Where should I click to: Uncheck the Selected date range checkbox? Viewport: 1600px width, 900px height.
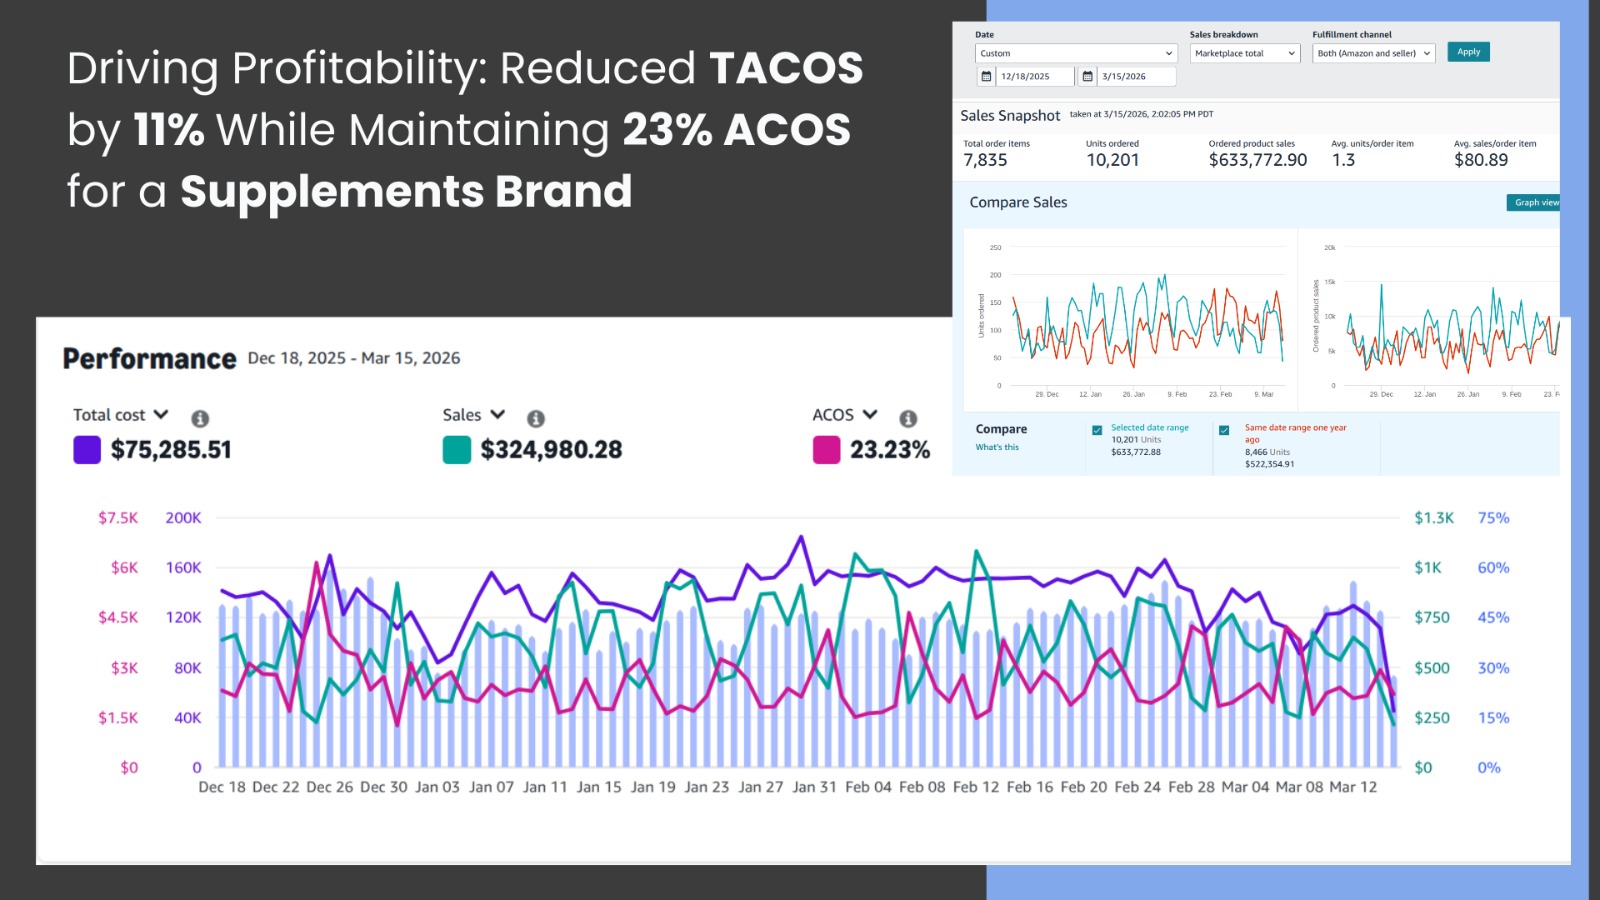1097,430
